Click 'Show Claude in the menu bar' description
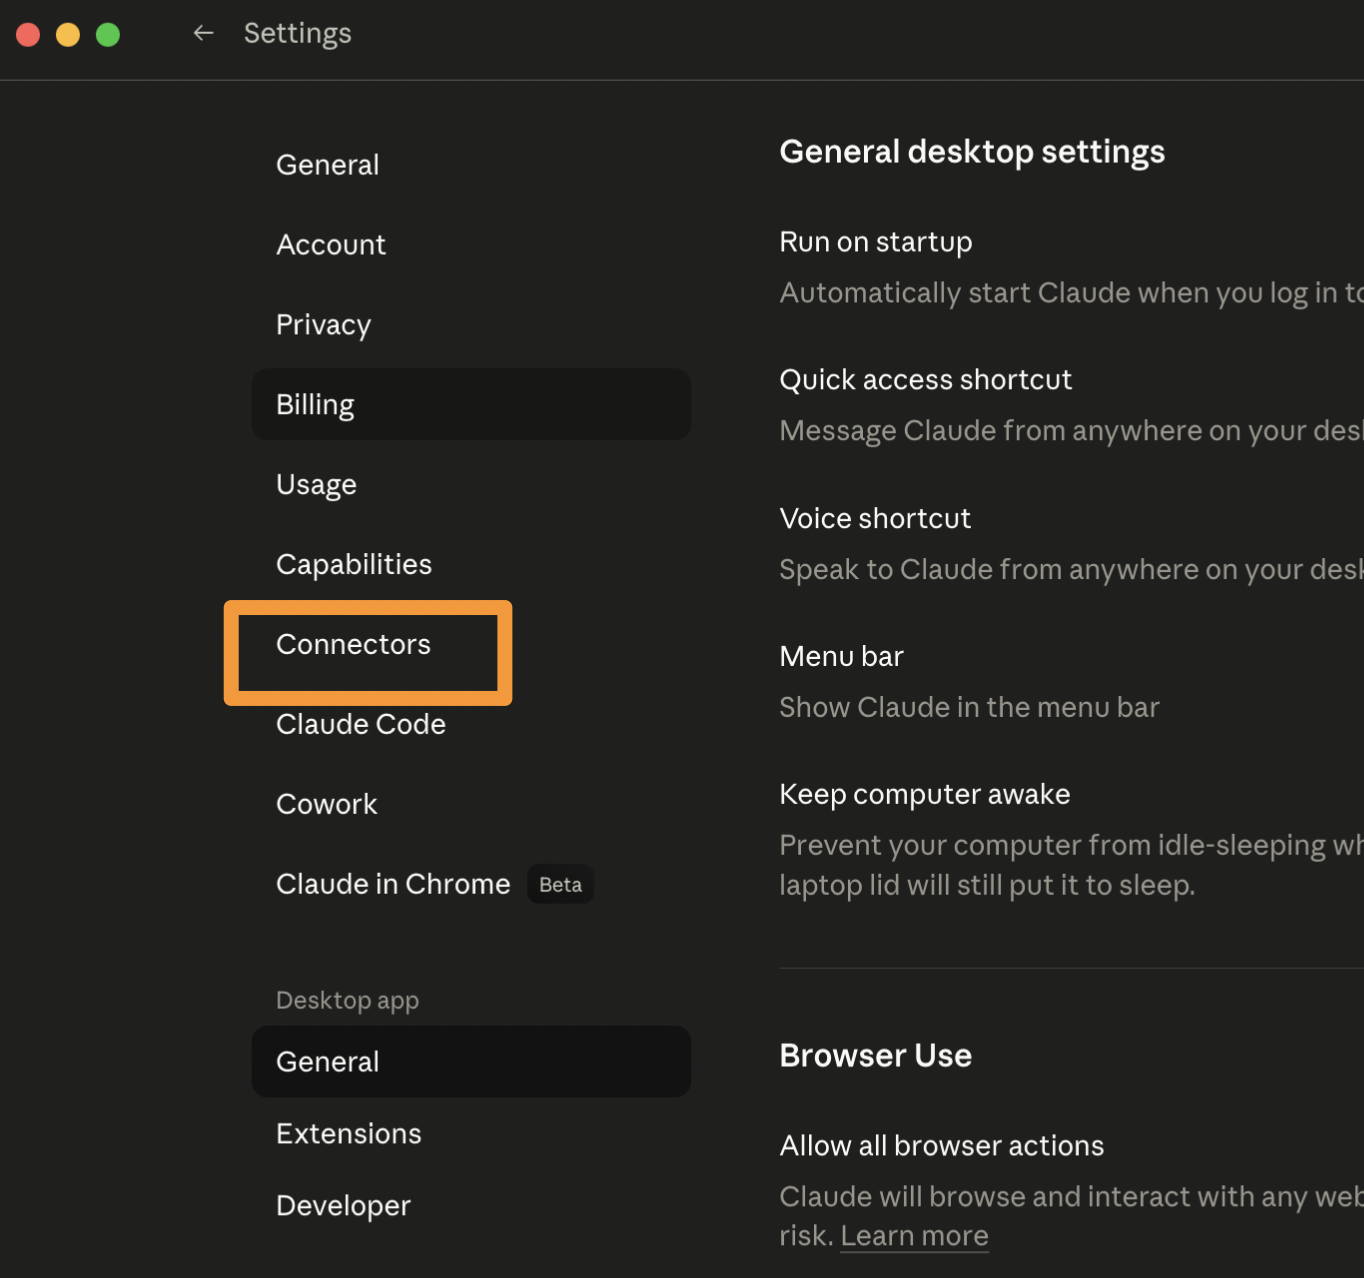Screen dimensions: 1364x1278 969,707
